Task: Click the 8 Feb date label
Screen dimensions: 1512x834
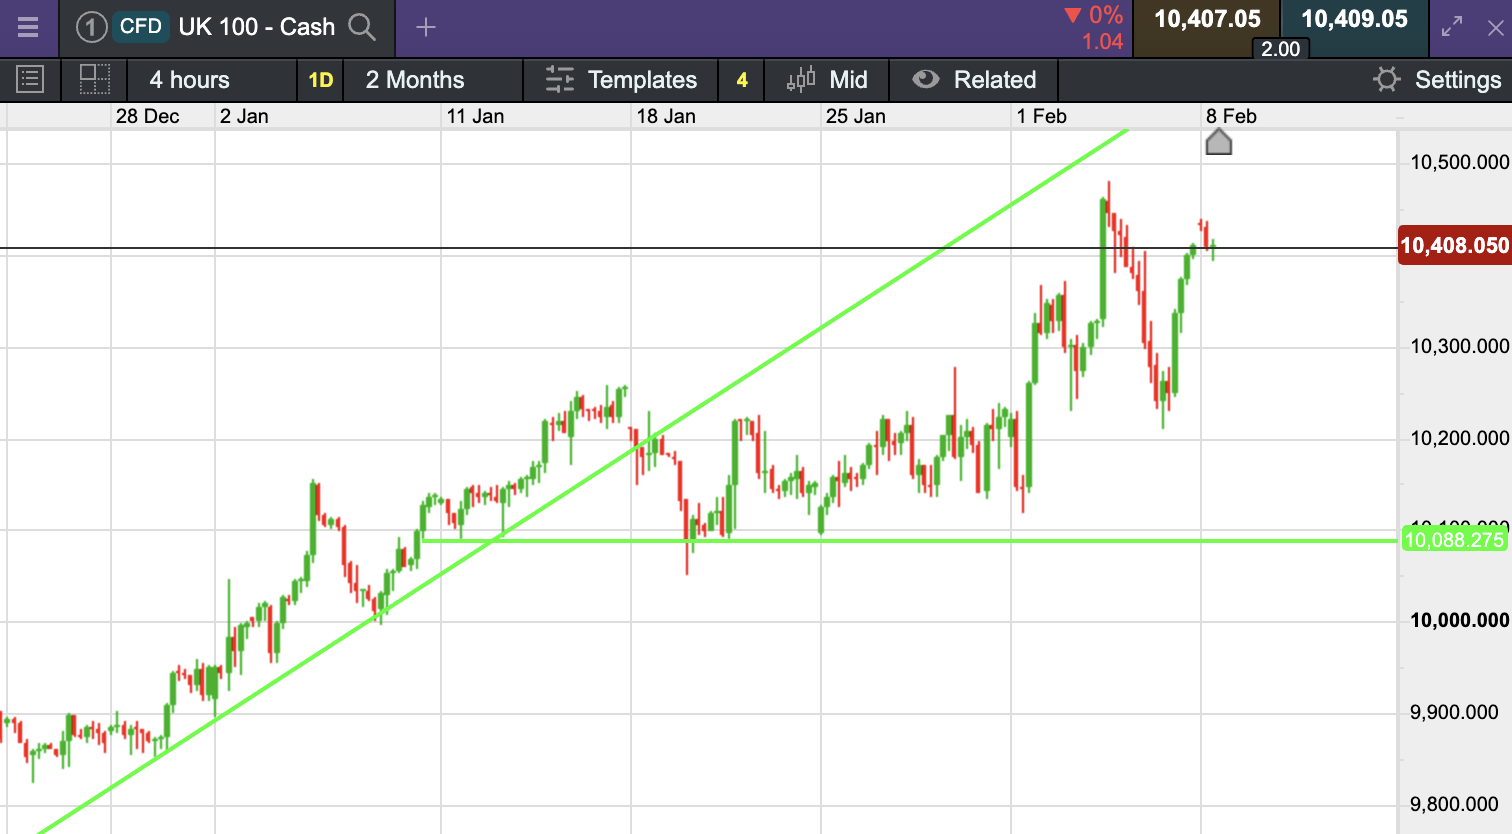Action: [x=1231, y=116]
